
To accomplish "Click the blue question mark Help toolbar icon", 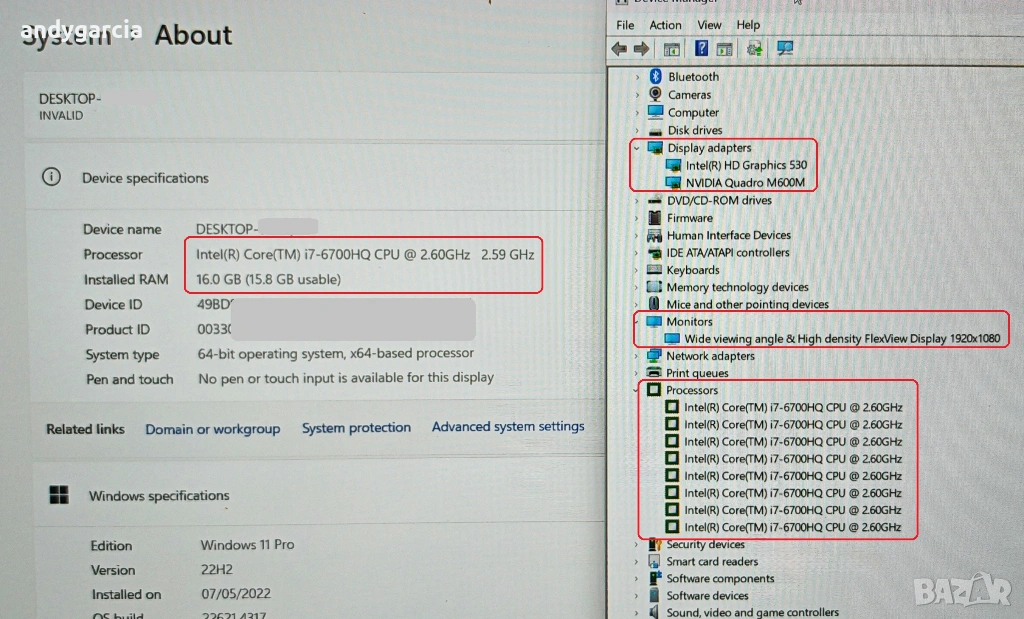I will click(x=702, y=48).
